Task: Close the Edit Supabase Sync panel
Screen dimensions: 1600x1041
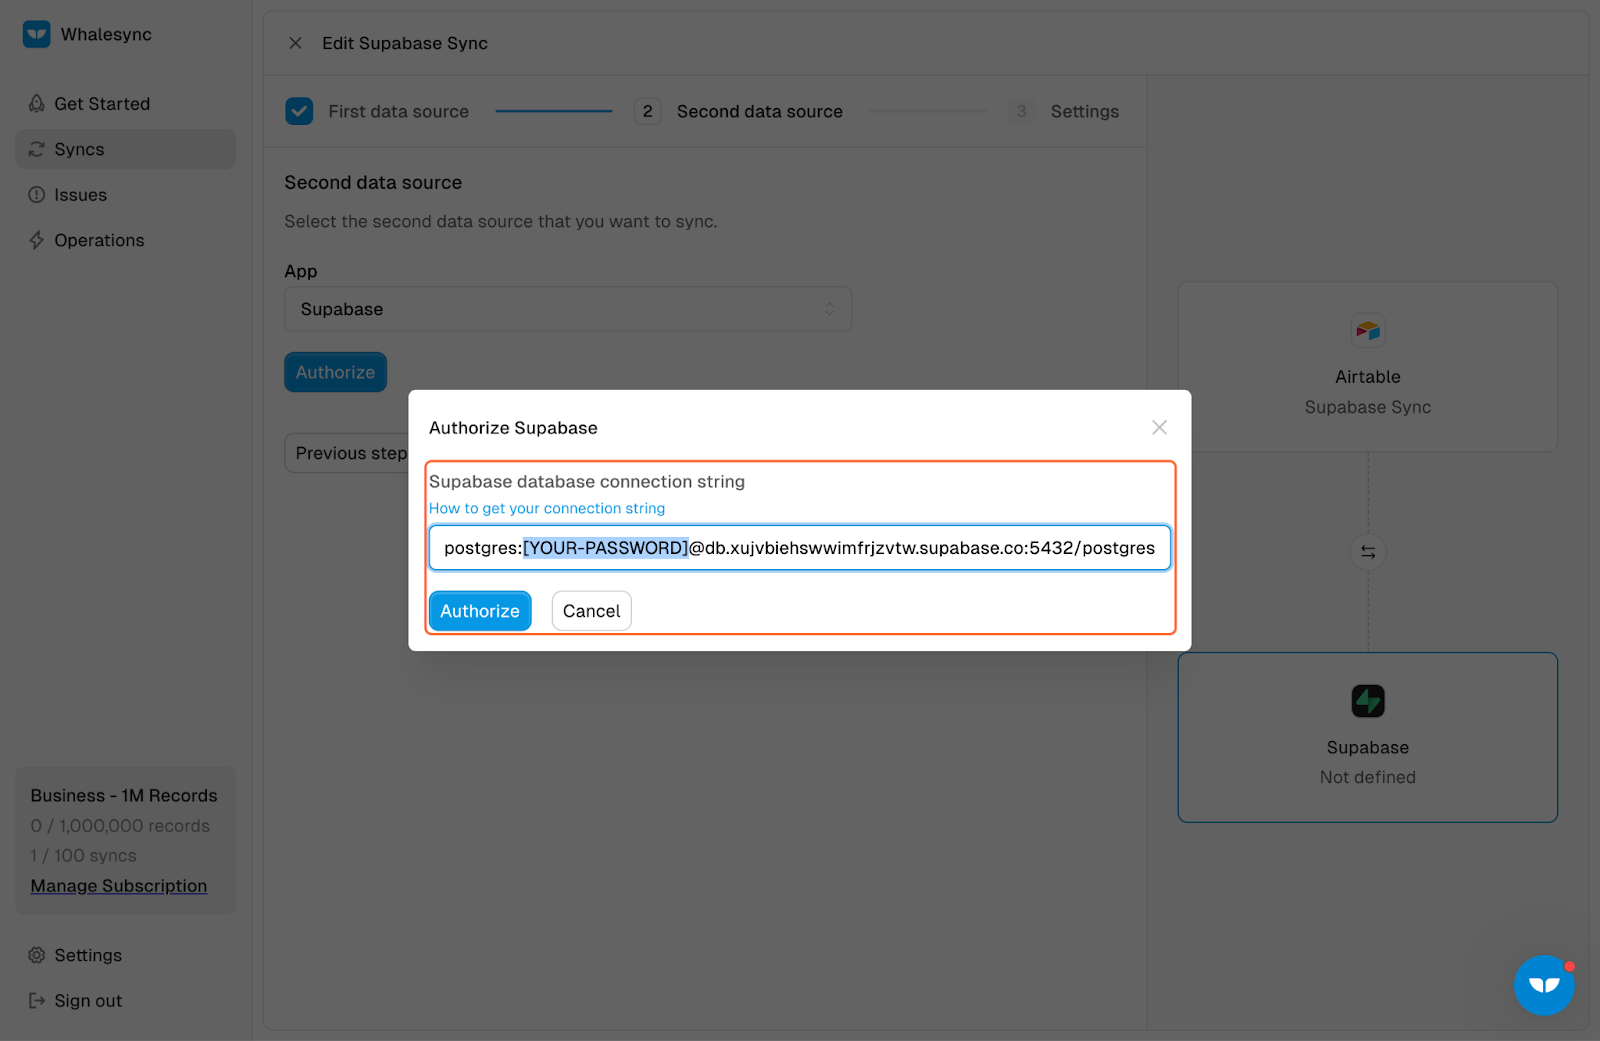Action: click(295, 43)
